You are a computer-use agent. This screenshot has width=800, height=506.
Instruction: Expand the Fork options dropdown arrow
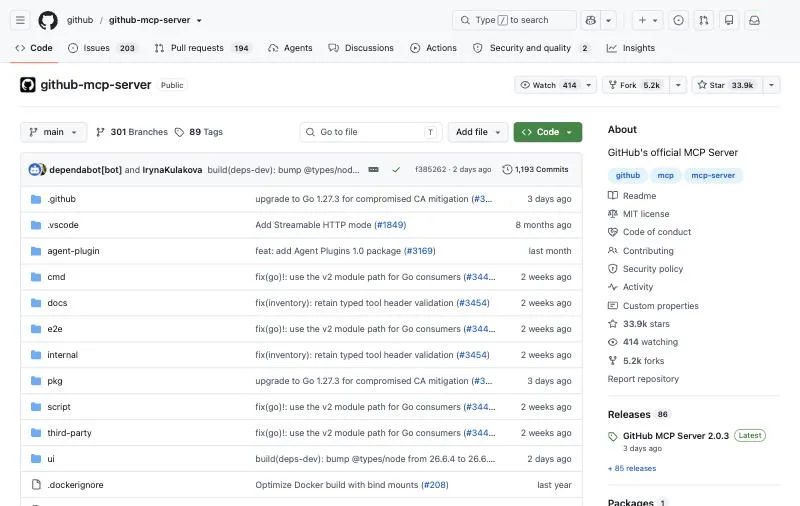coord(678,85)
